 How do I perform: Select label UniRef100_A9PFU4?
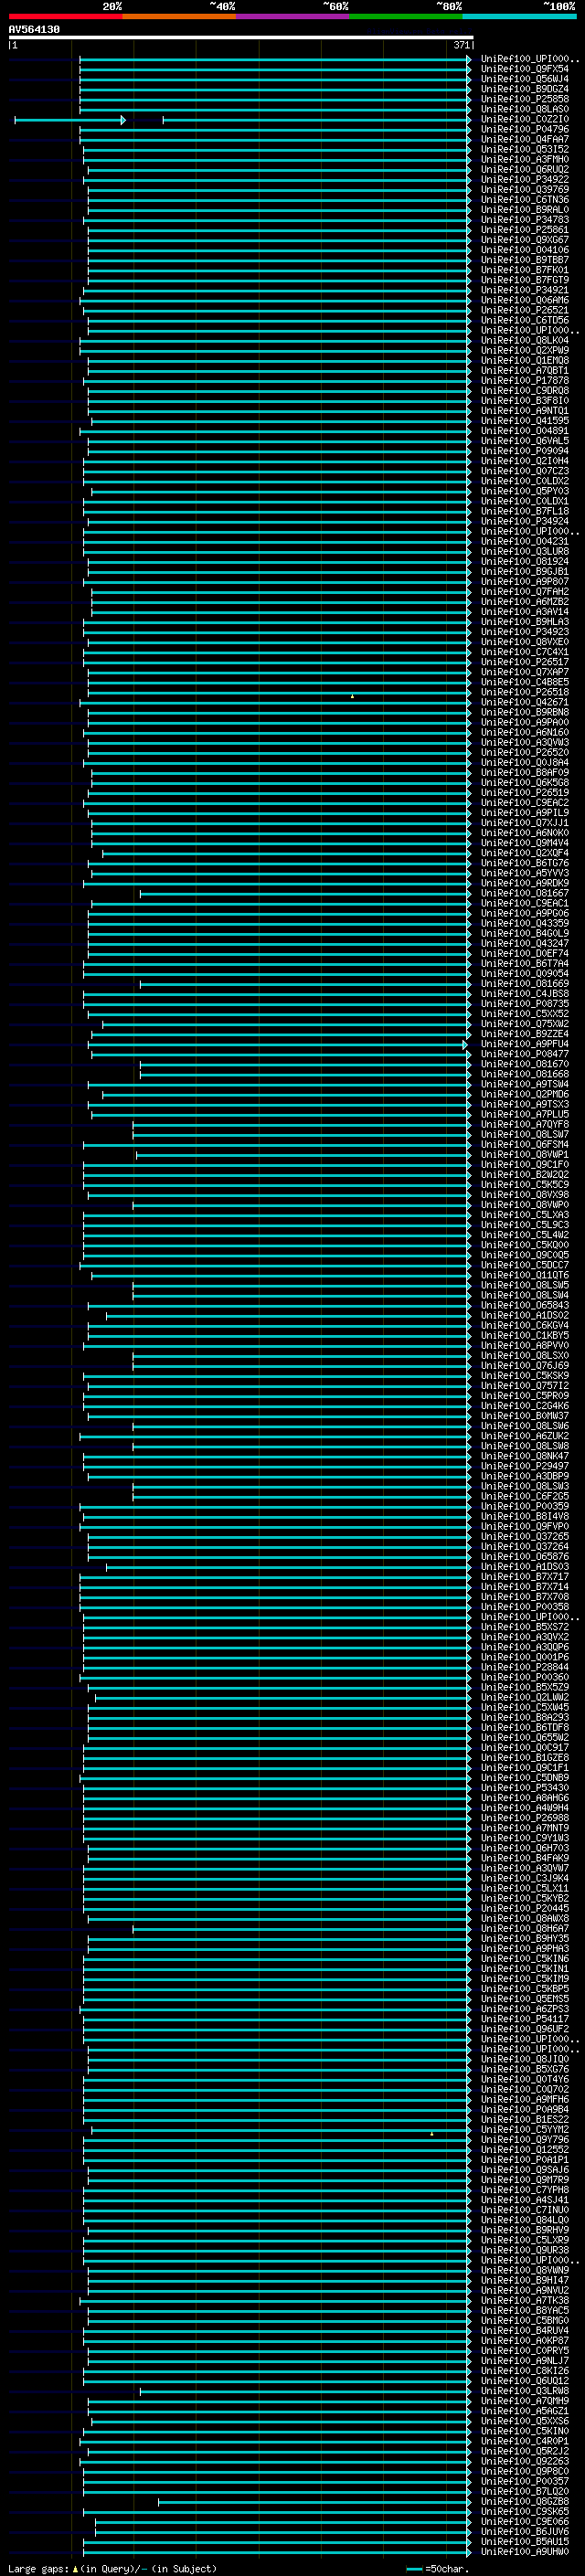click(525, 1043)
